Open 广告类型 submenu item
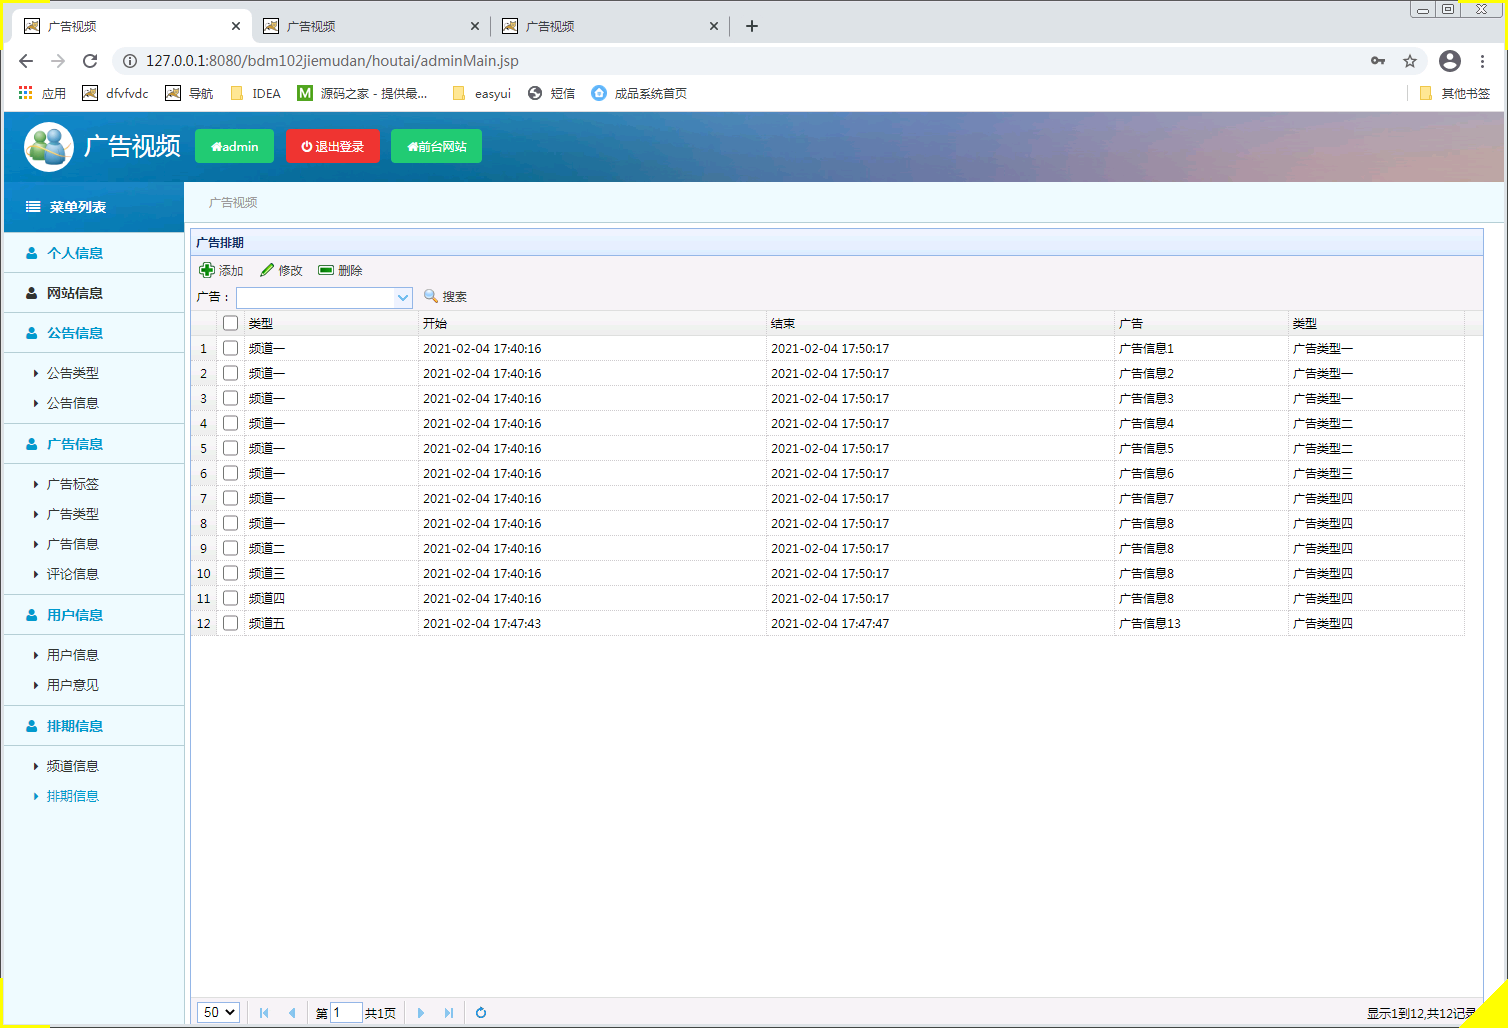The width and height of the screenshot is (1508, 1028). [73, 514]
